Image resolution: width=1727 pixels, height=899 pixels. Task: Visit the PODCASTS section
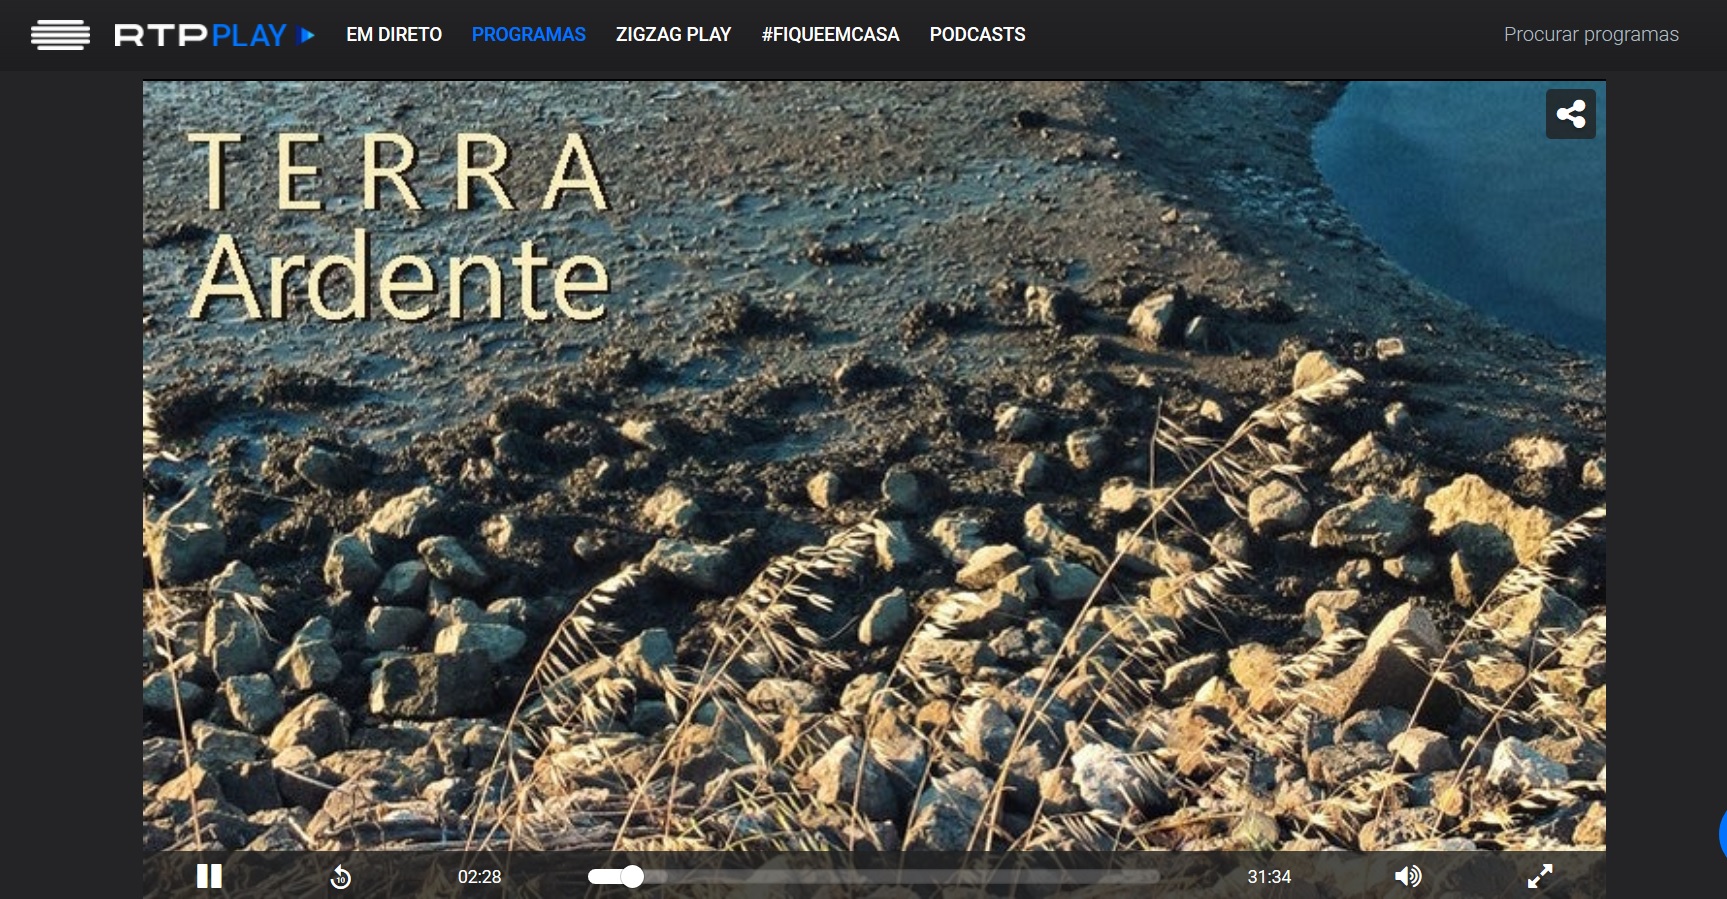pos(977,35)
